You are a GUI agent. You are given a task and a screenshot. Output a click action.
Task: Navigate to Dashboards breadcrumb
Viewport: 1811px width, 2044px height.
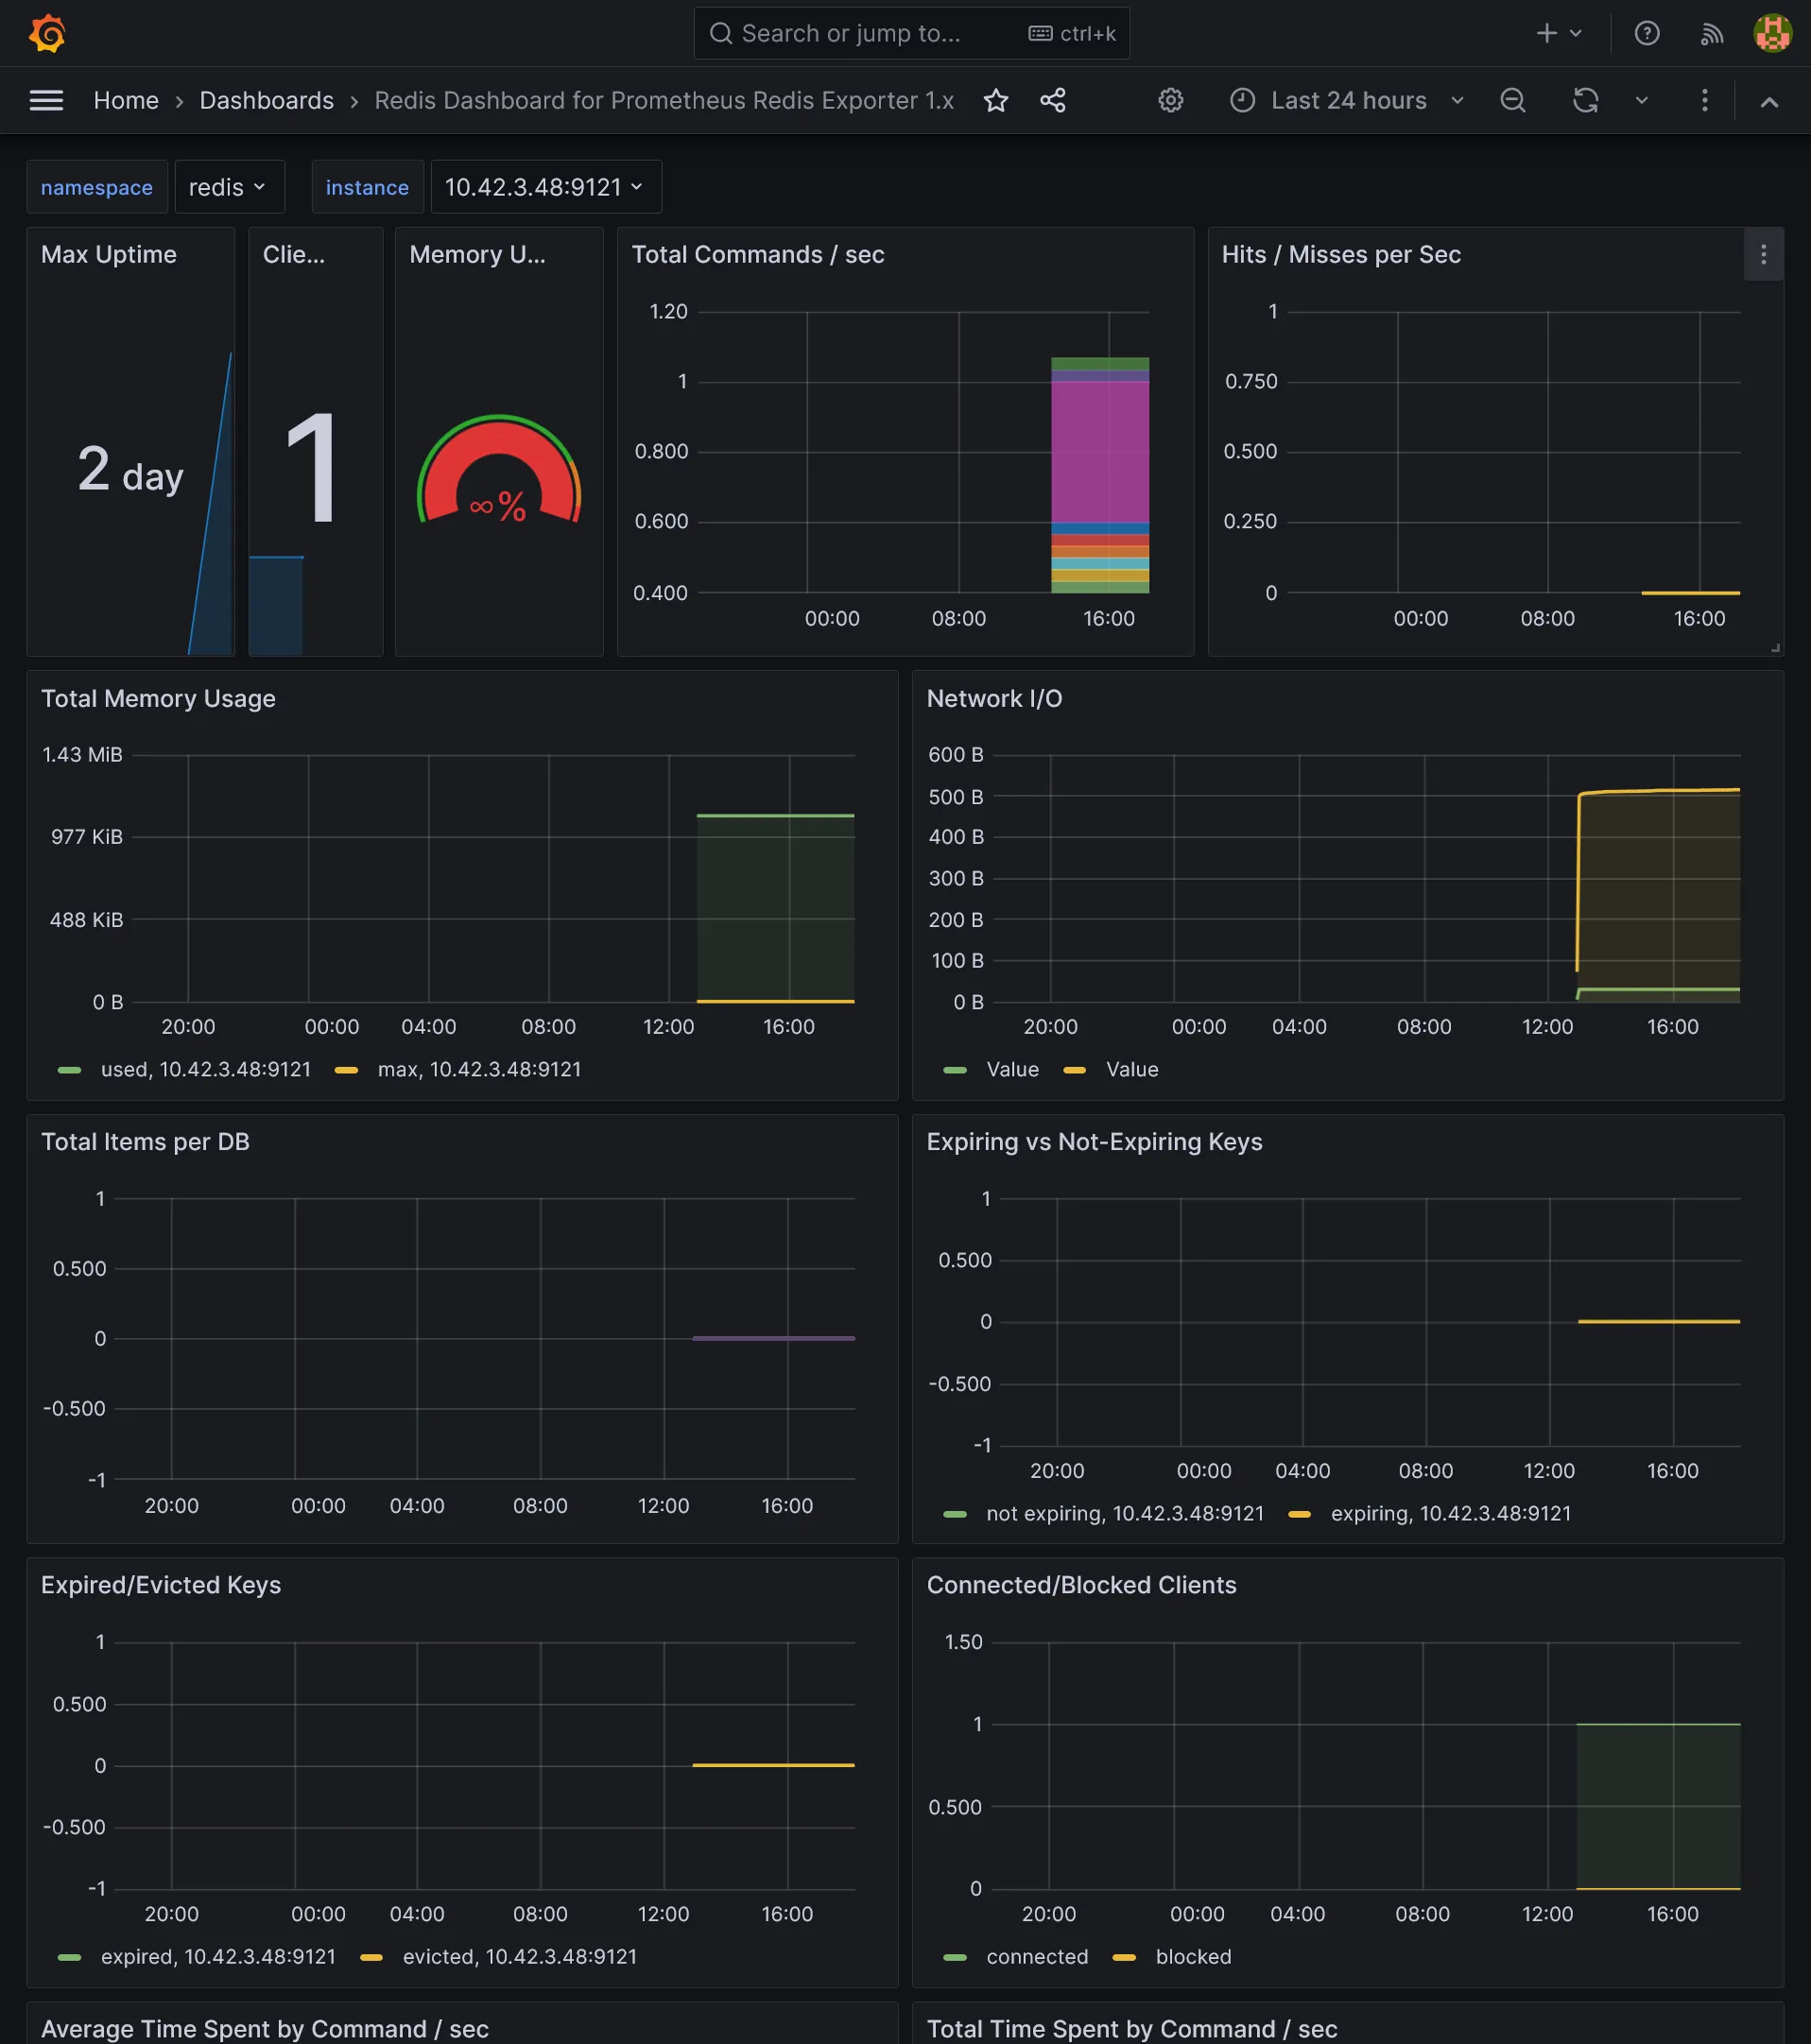pos(266,100)
